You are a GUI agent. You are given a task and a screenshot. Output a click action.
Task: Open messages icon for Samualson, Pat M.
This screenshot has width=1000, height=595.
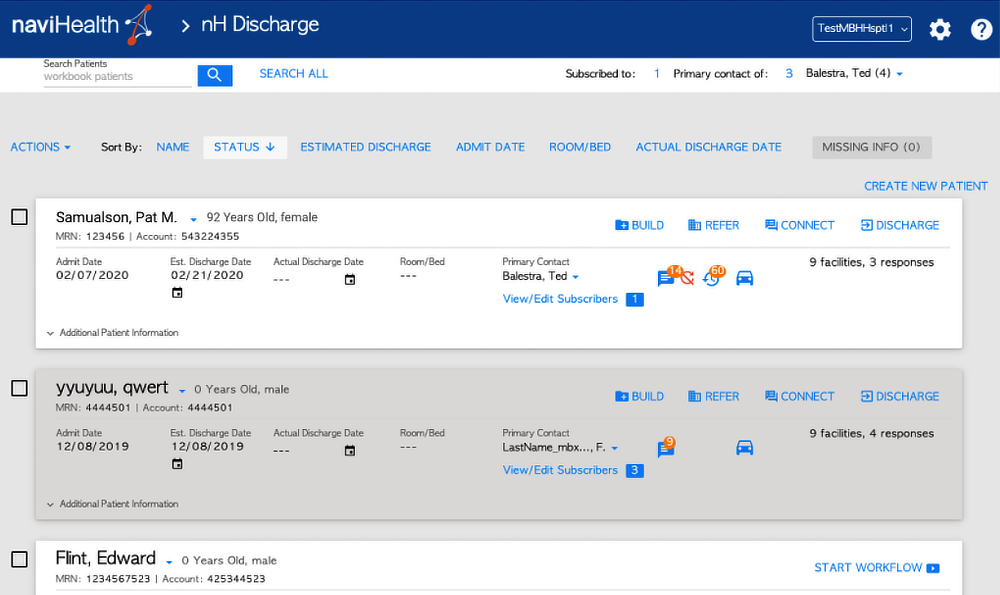665,279
